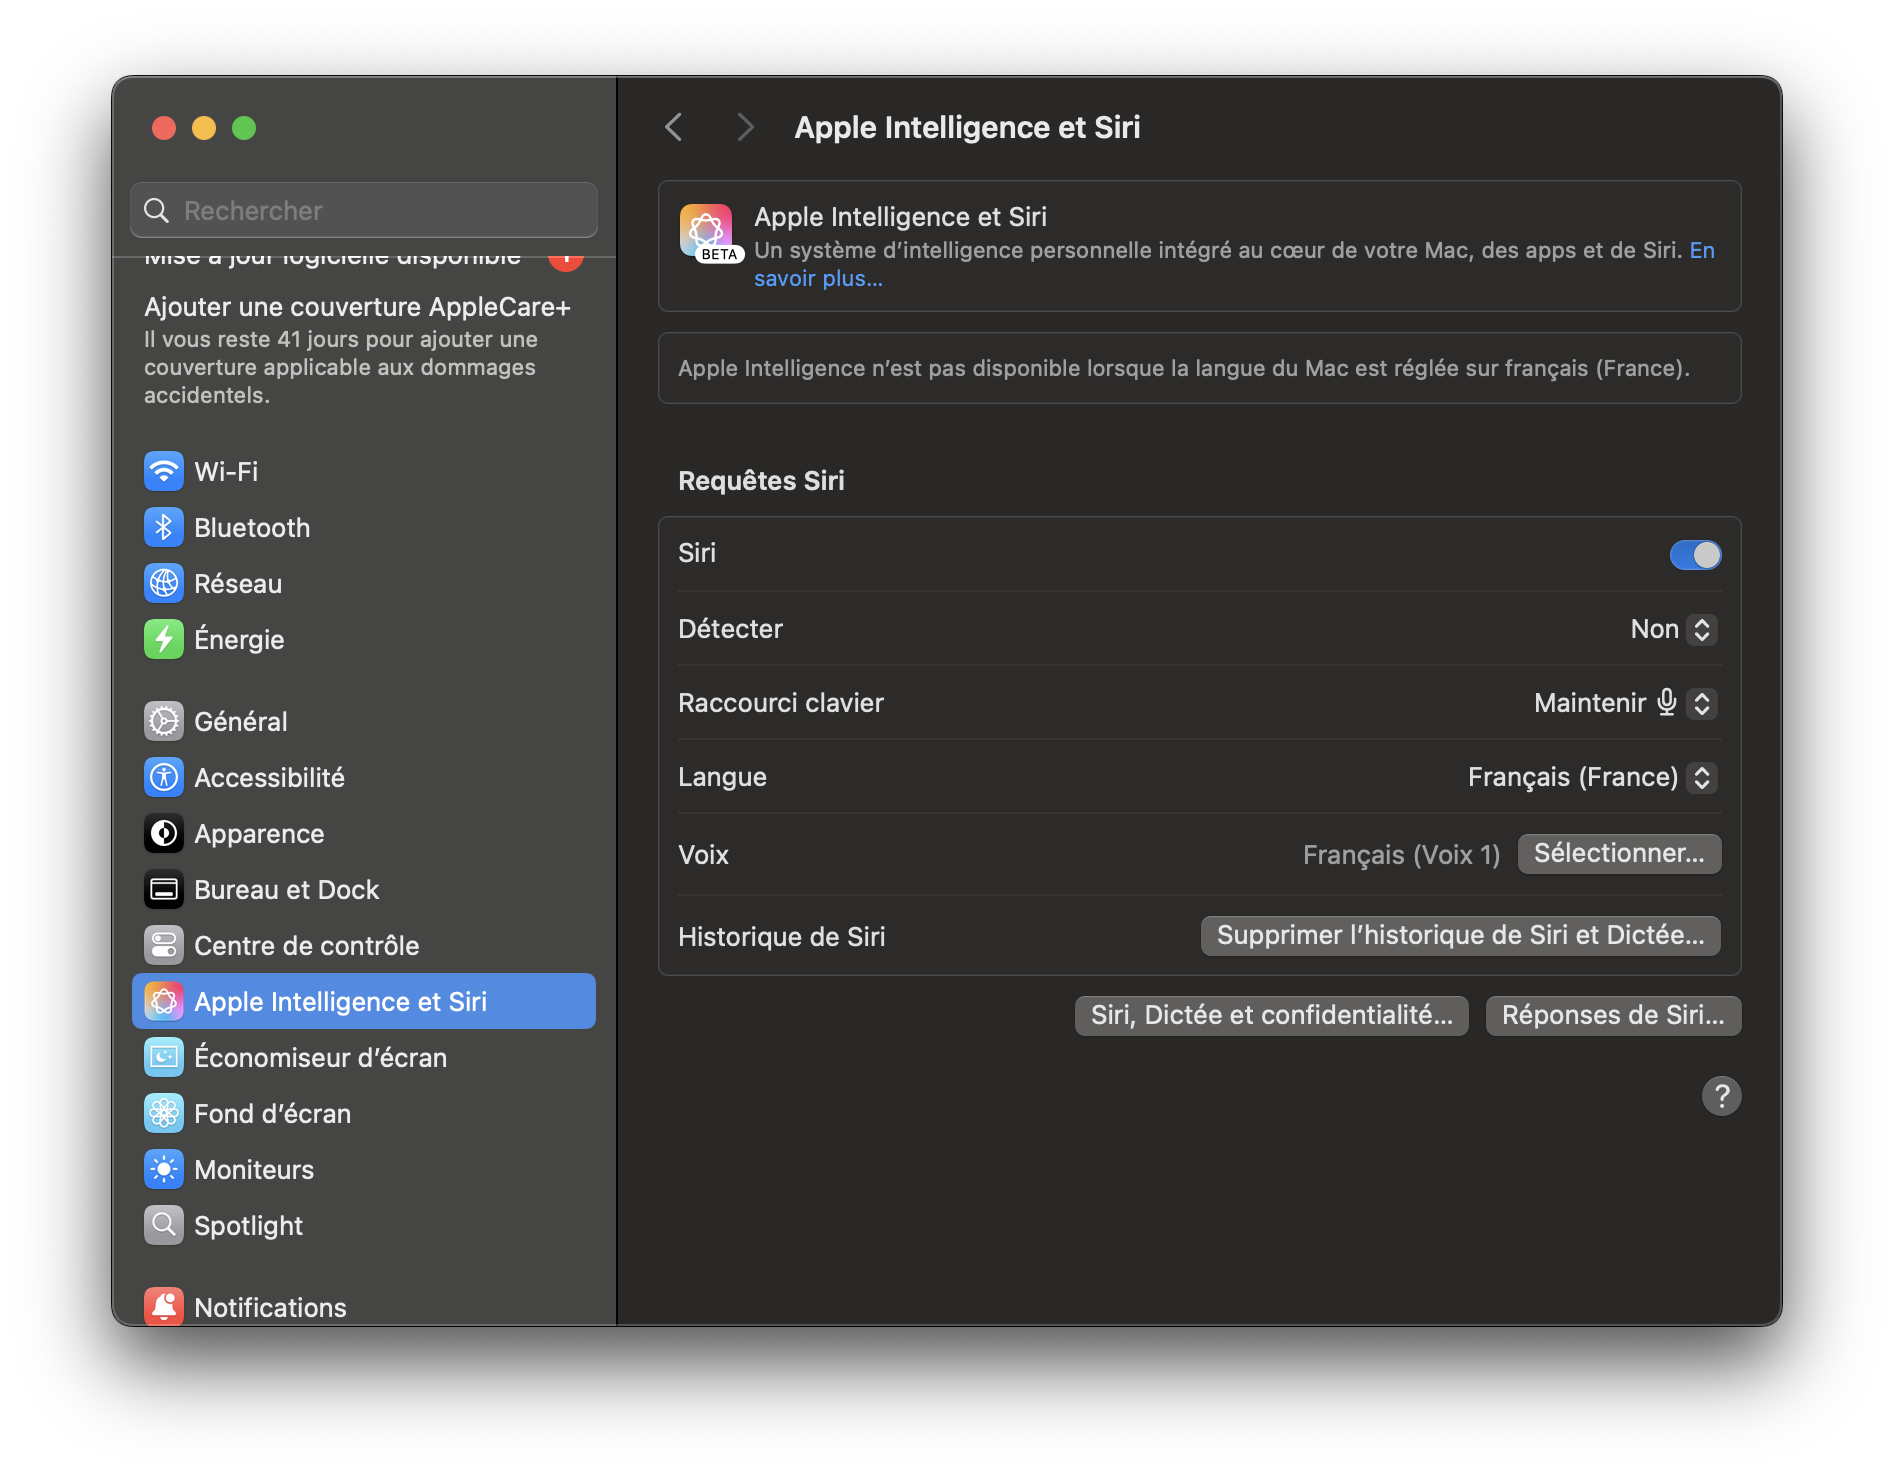
Task: Open the Bluetooth settings pane
Action: point(364,527)
